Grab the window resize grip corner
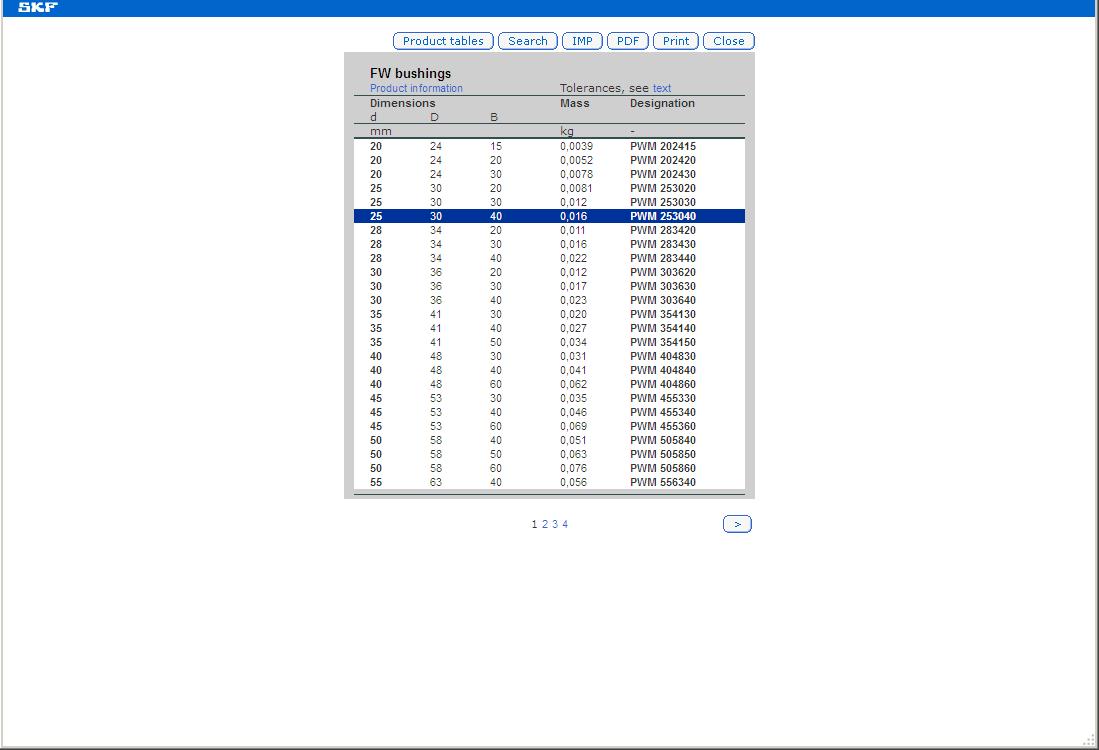Viewport: 1099px width, 750px height. pyautogui.click(x=1089, y=740)
